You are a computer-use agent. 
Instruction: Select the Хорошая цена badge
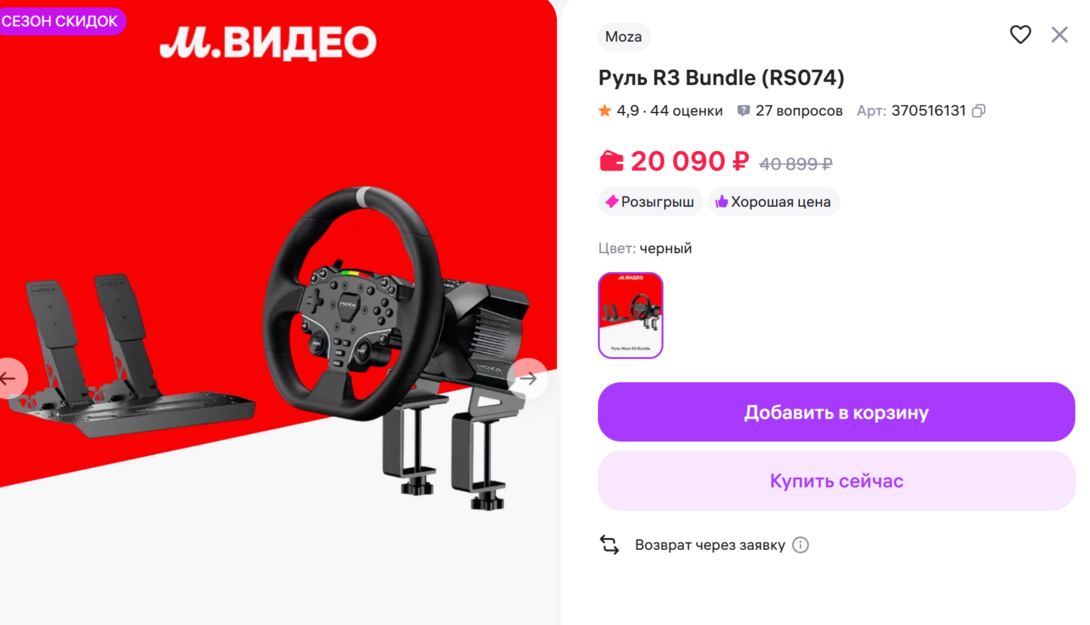[774, 202]
